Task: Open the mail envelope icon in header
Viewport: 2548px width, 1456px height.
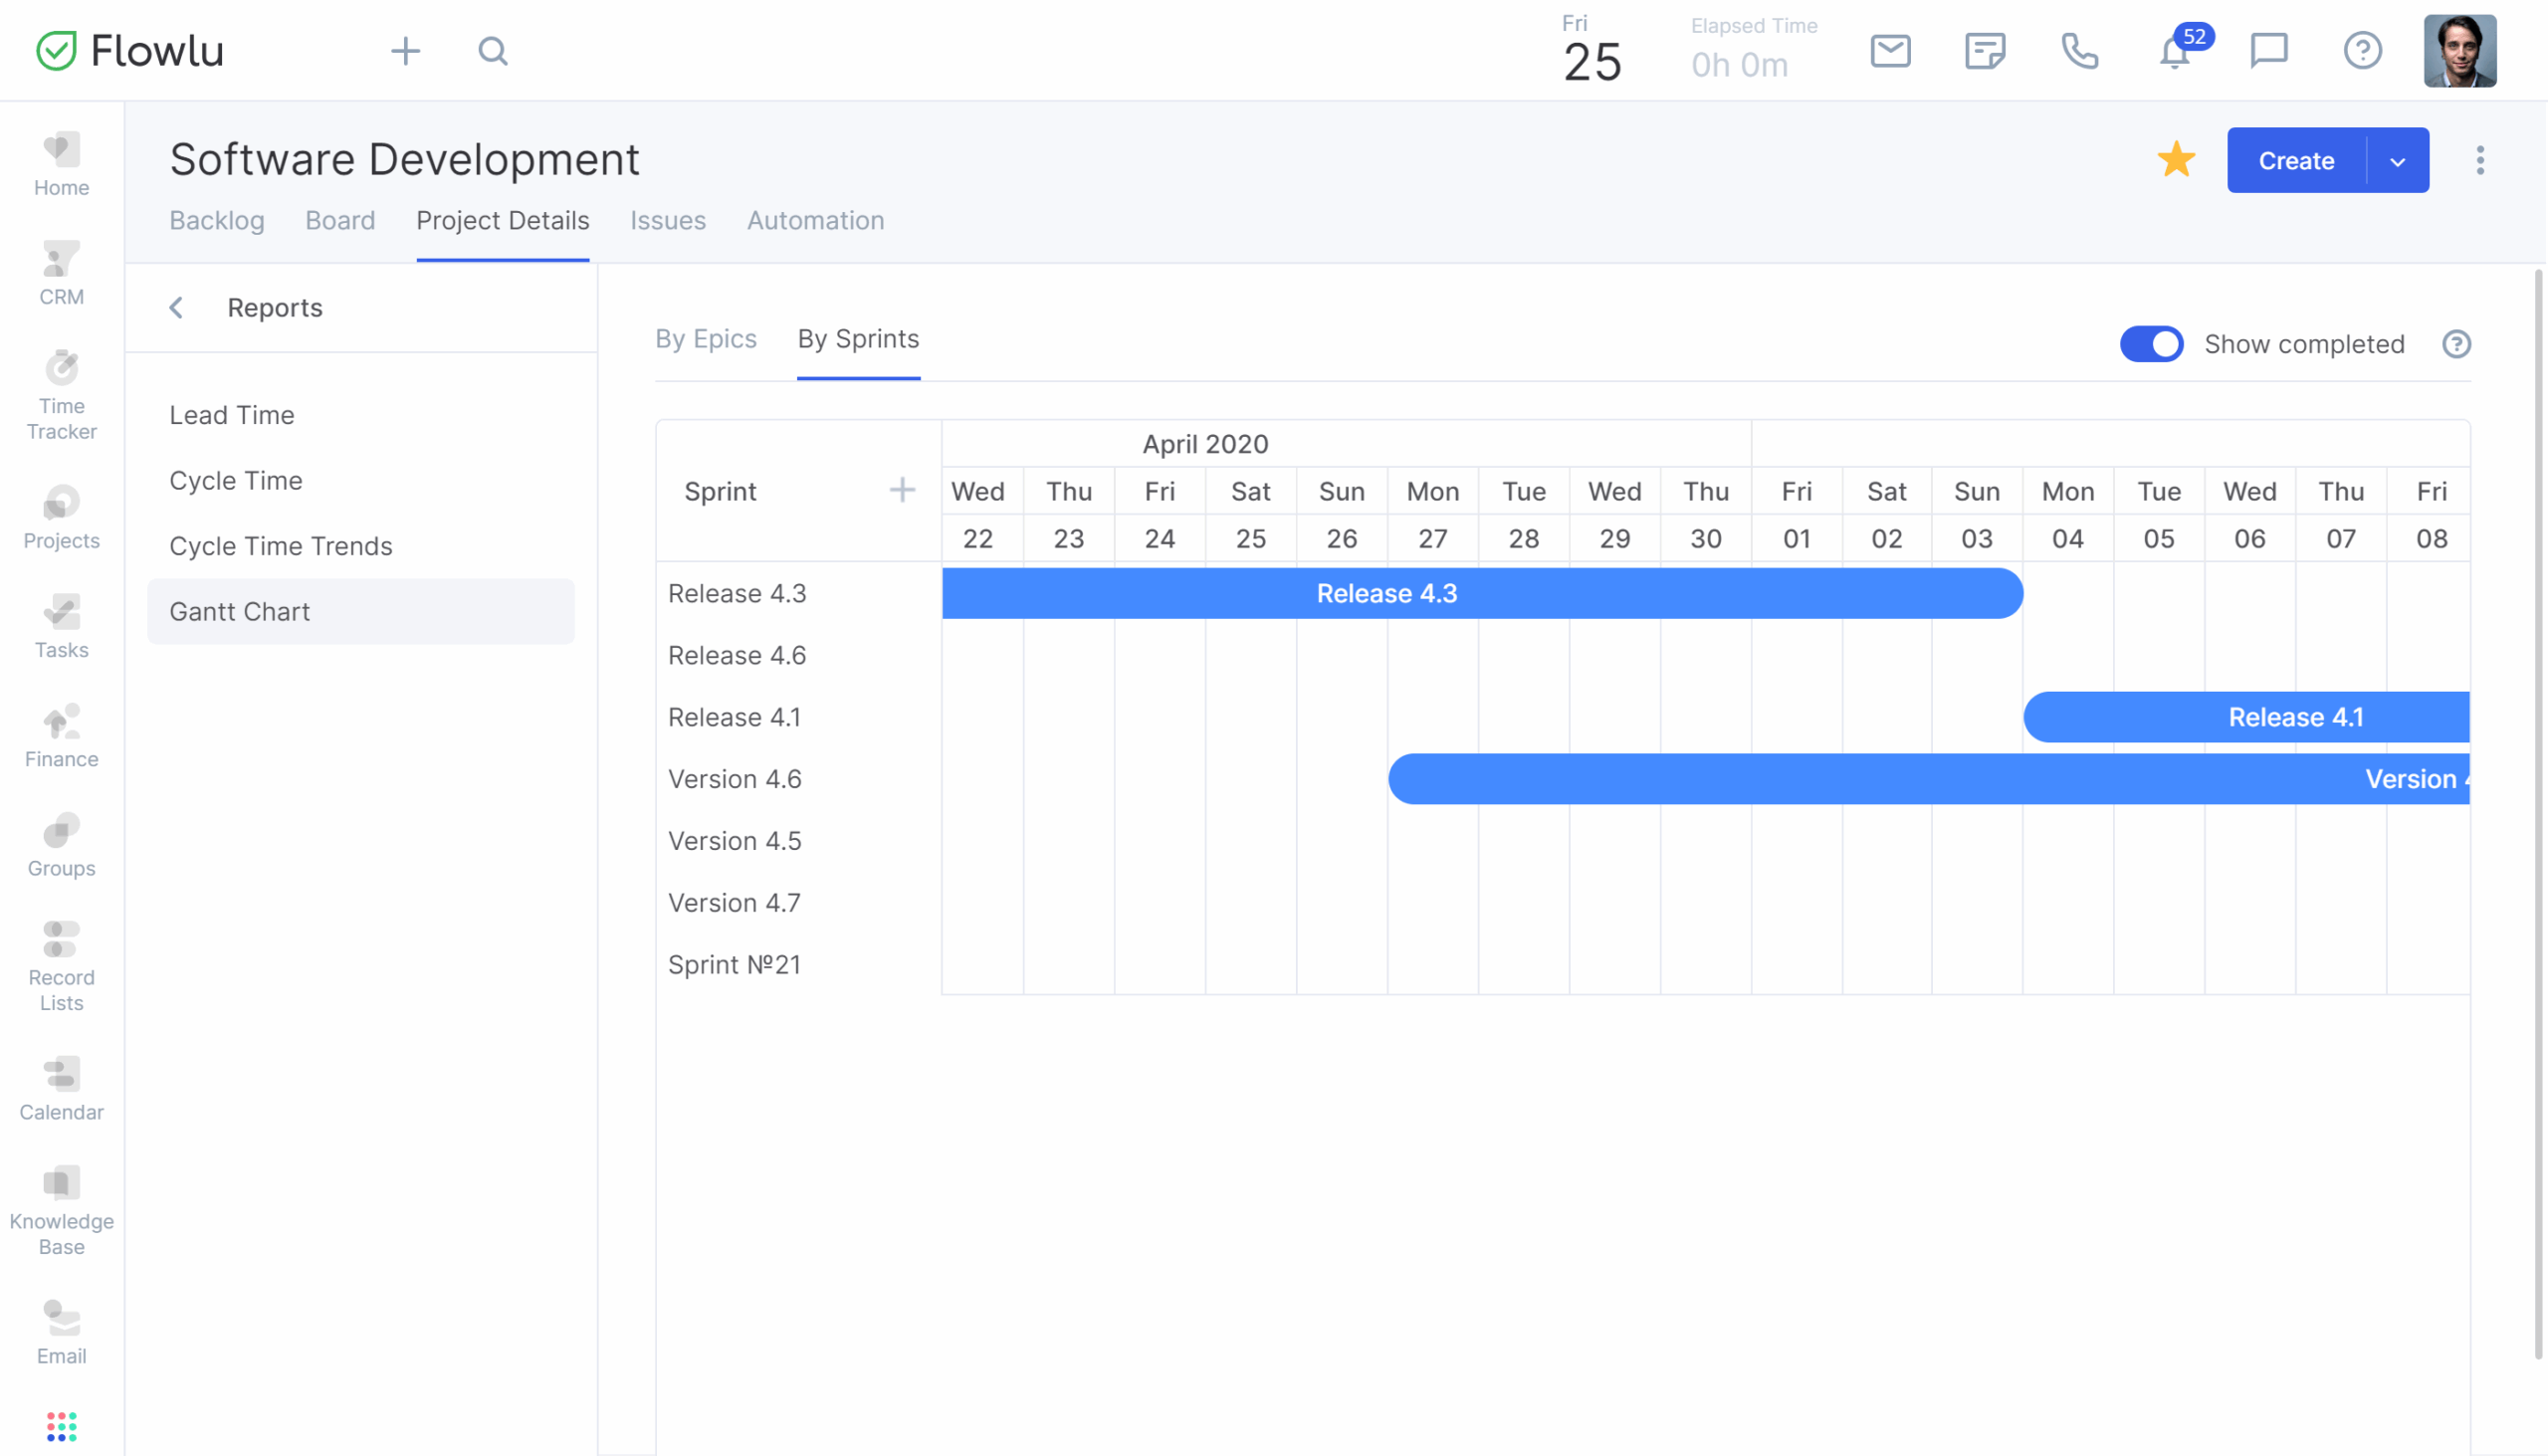Action: [1890, 51]
